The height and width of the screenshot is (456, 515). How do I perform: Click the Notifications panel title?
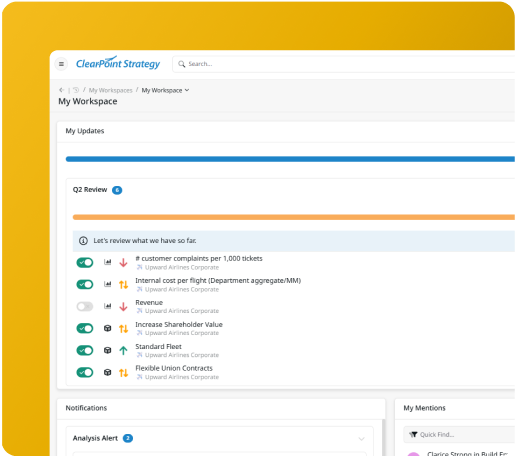pos(86,408)
